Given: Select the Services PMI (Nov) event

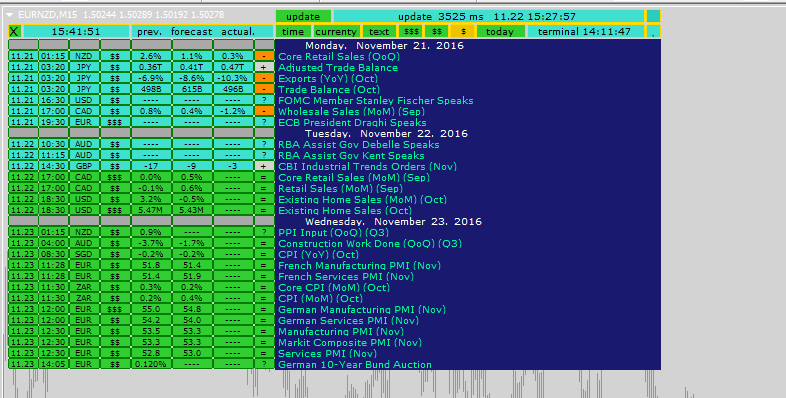Looking at the screenshot, I should 327,353.
